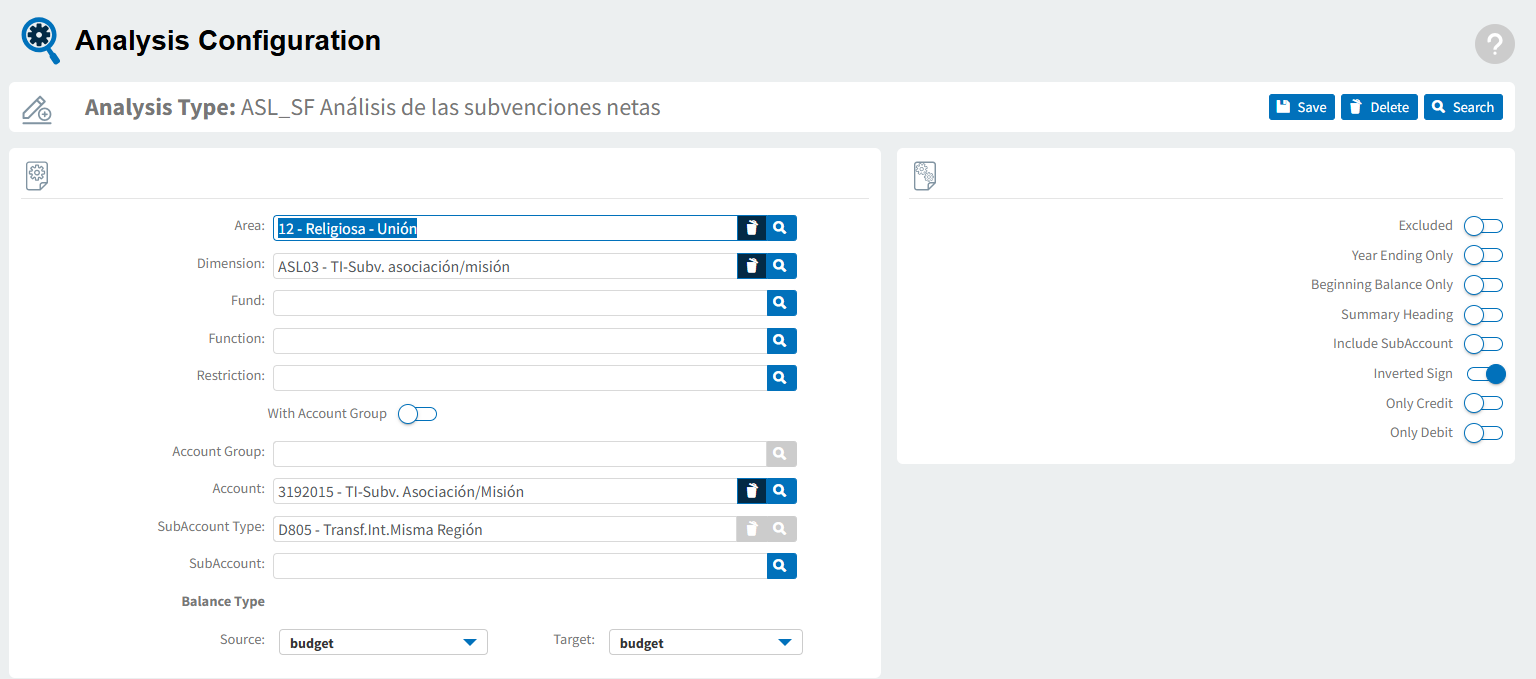Click the SubAccount Type field showing D805
Image resolution: width=1536 pixels, height=679 pixels.
tap(505, 529)
